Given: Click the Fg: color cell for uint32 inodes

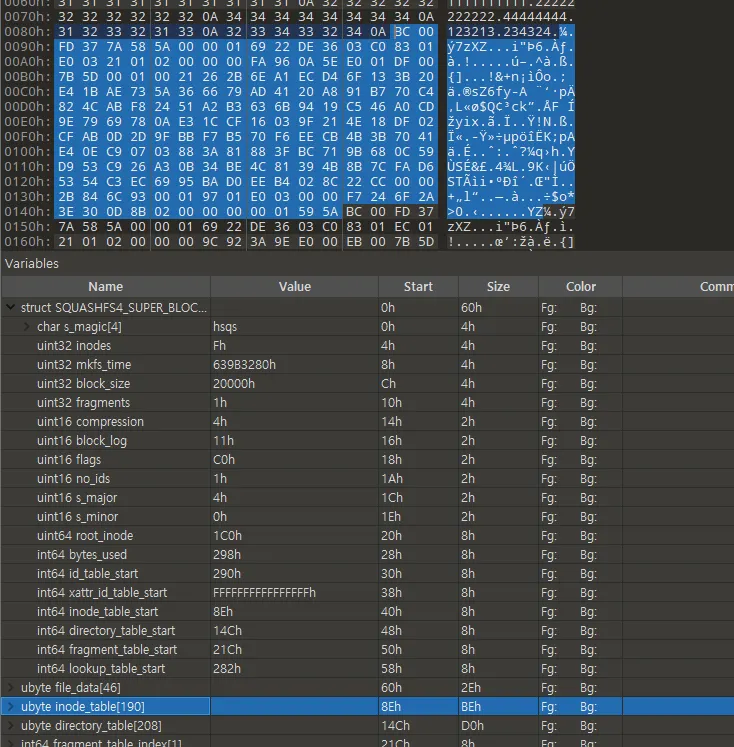Looking at the screenshot, I should 549,346.
